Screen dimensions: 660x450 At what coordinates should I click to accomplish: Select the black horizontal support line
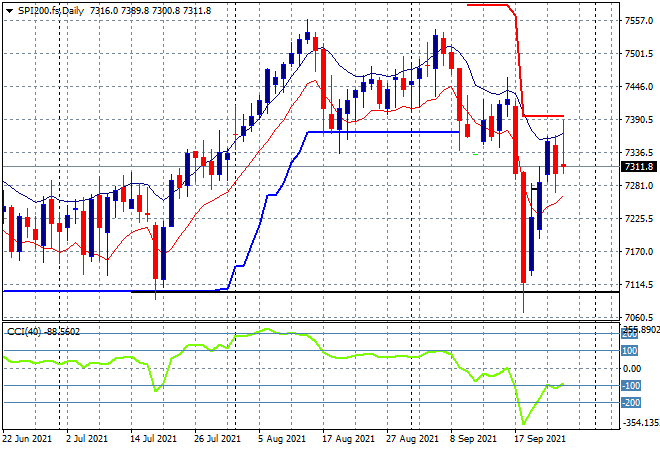click(x=375, y=292)
